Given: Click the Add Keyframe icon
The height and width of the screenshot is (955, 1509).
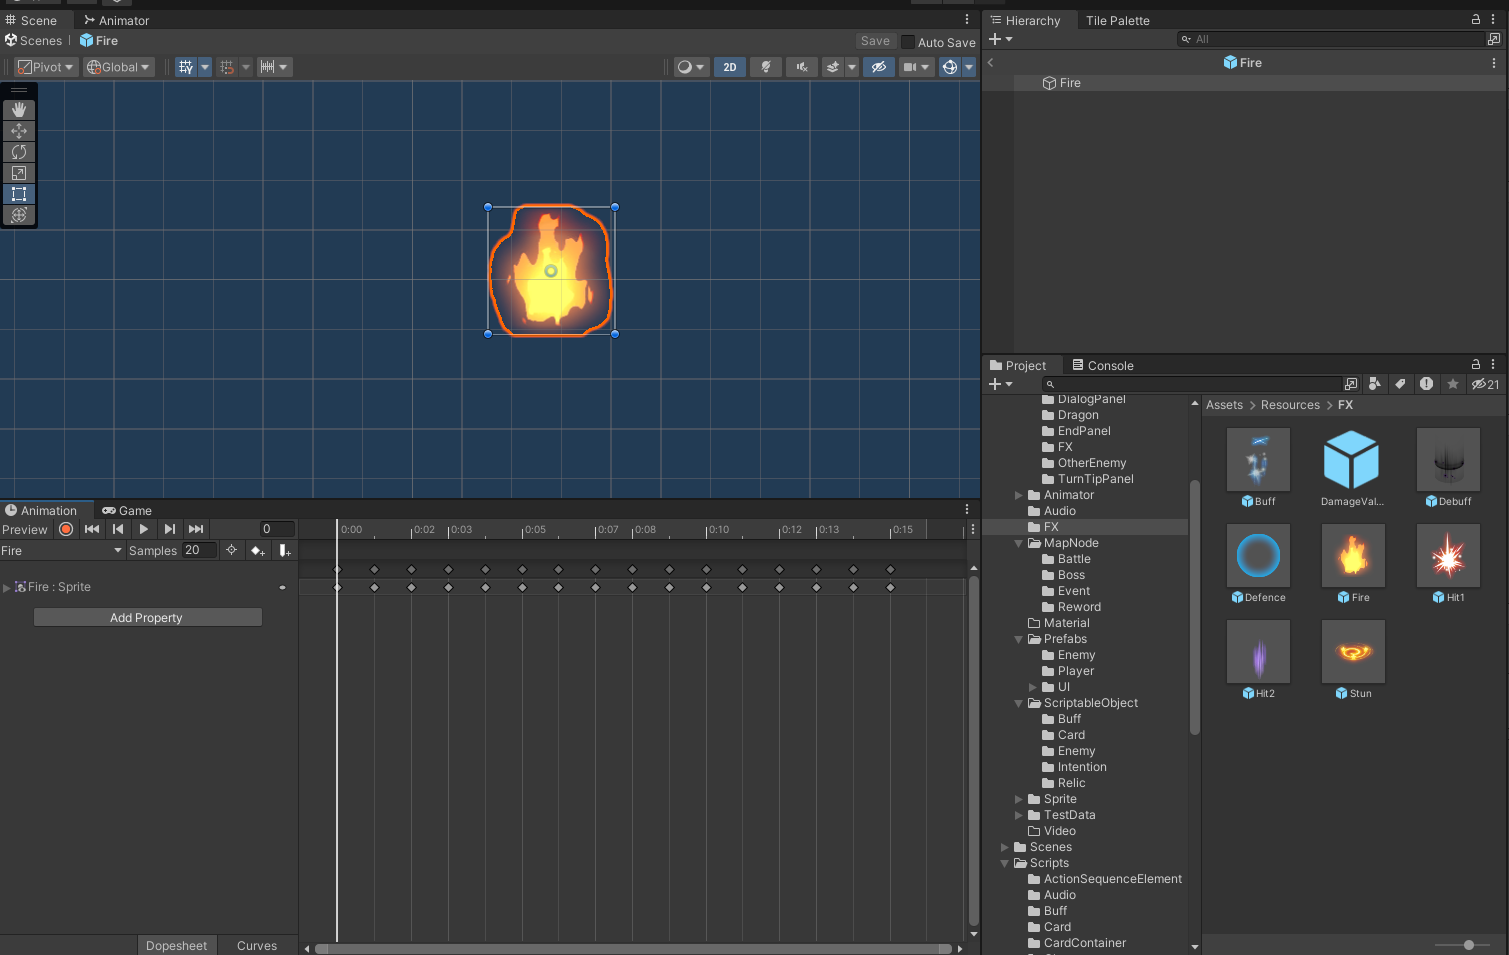Looking at the screenshot, I should click(x=258, y=550).
